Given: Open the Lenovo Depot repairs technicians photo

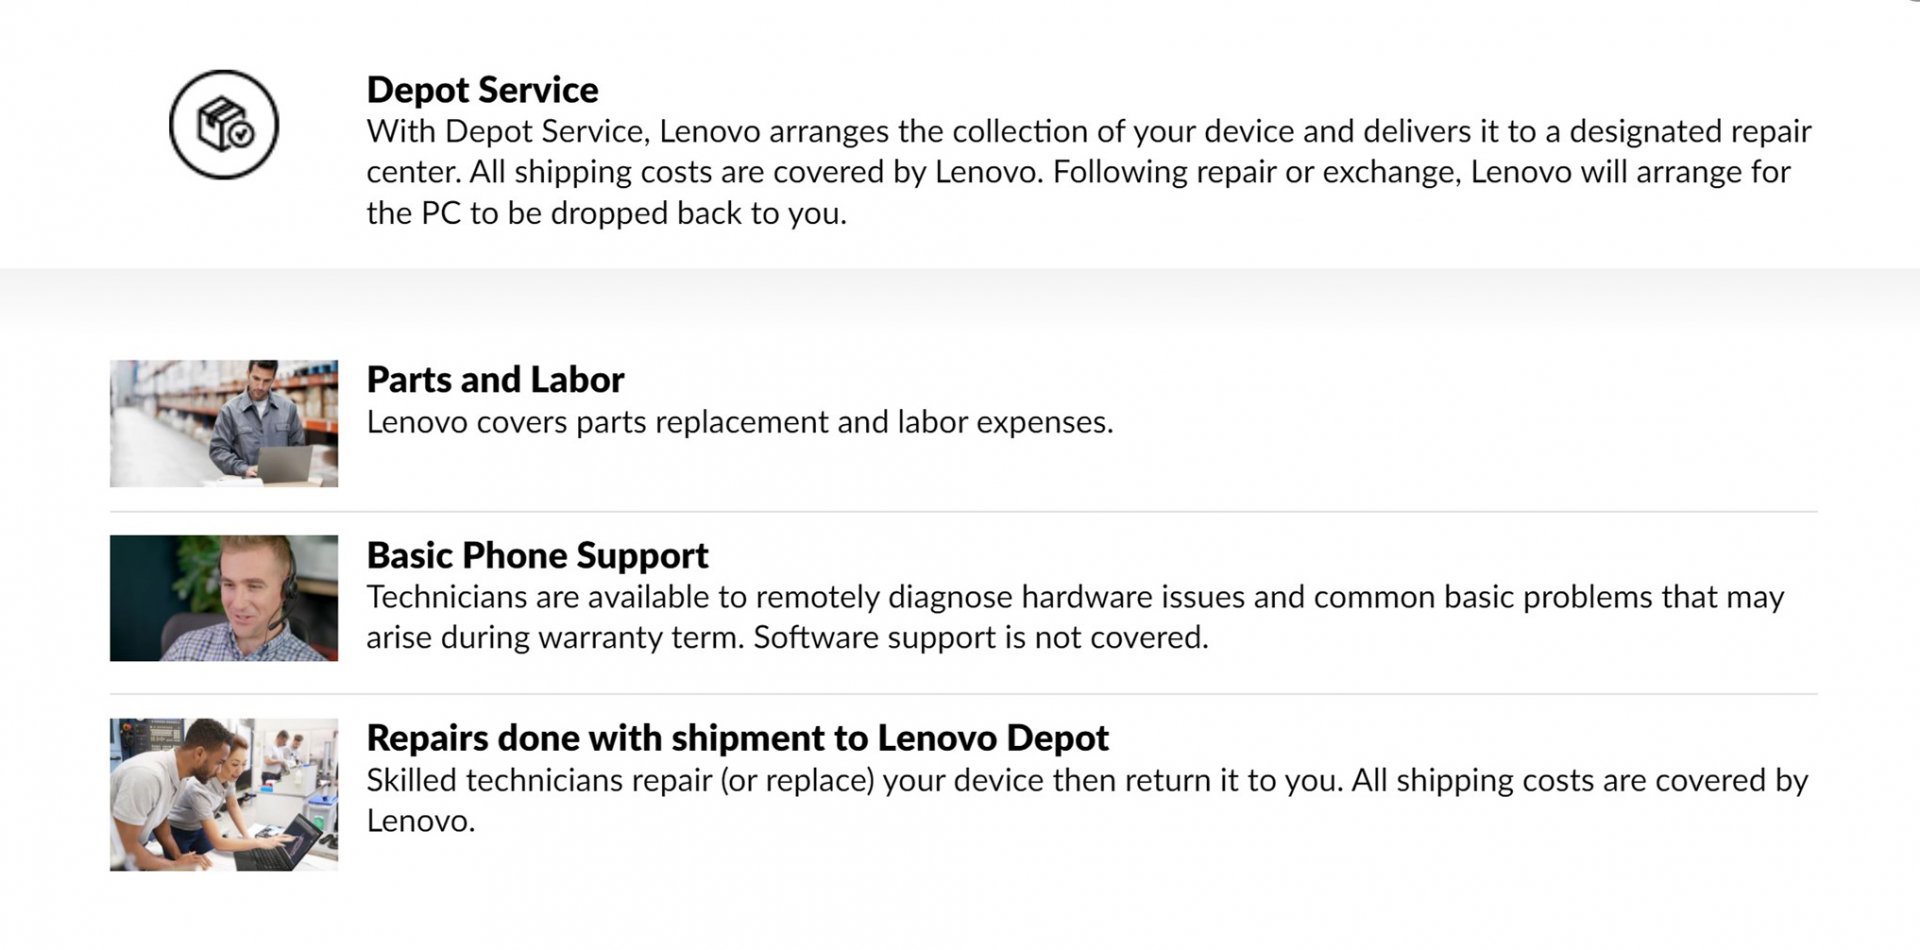Looking at the screenshot, I should coord(224,794).
